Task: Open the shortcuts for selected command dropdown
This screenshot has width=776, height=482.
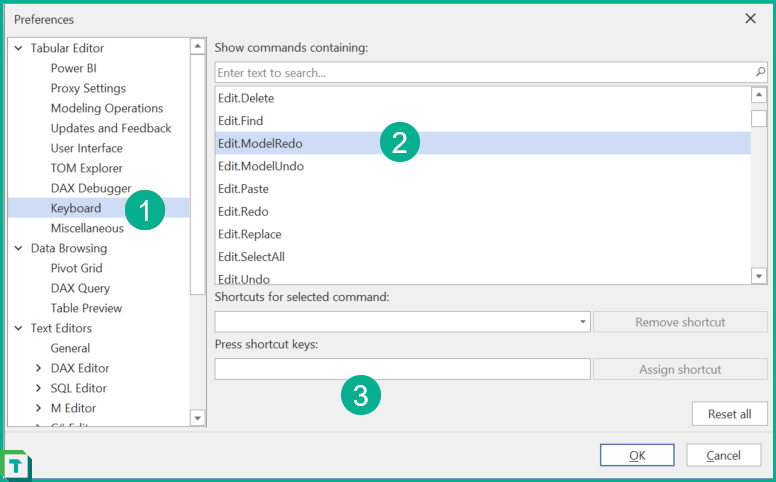Action: click(x=582, y=322)
